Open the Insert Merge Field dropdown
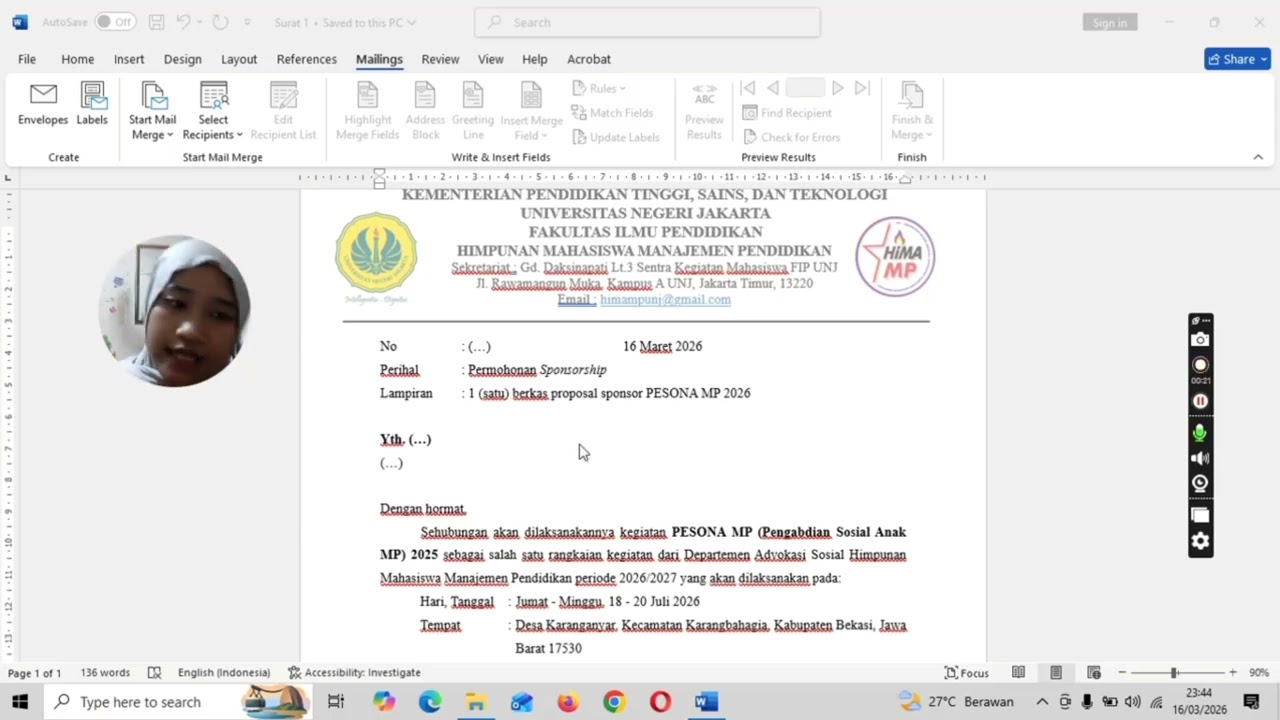The height and width of the screenshot is (720, 1280). [531, 111]
